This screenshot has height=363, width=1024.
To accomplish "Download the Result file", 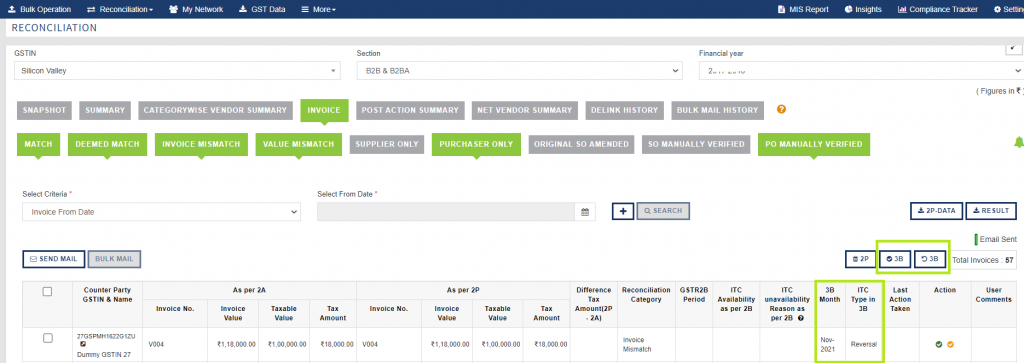I will [x=991, y=211].
